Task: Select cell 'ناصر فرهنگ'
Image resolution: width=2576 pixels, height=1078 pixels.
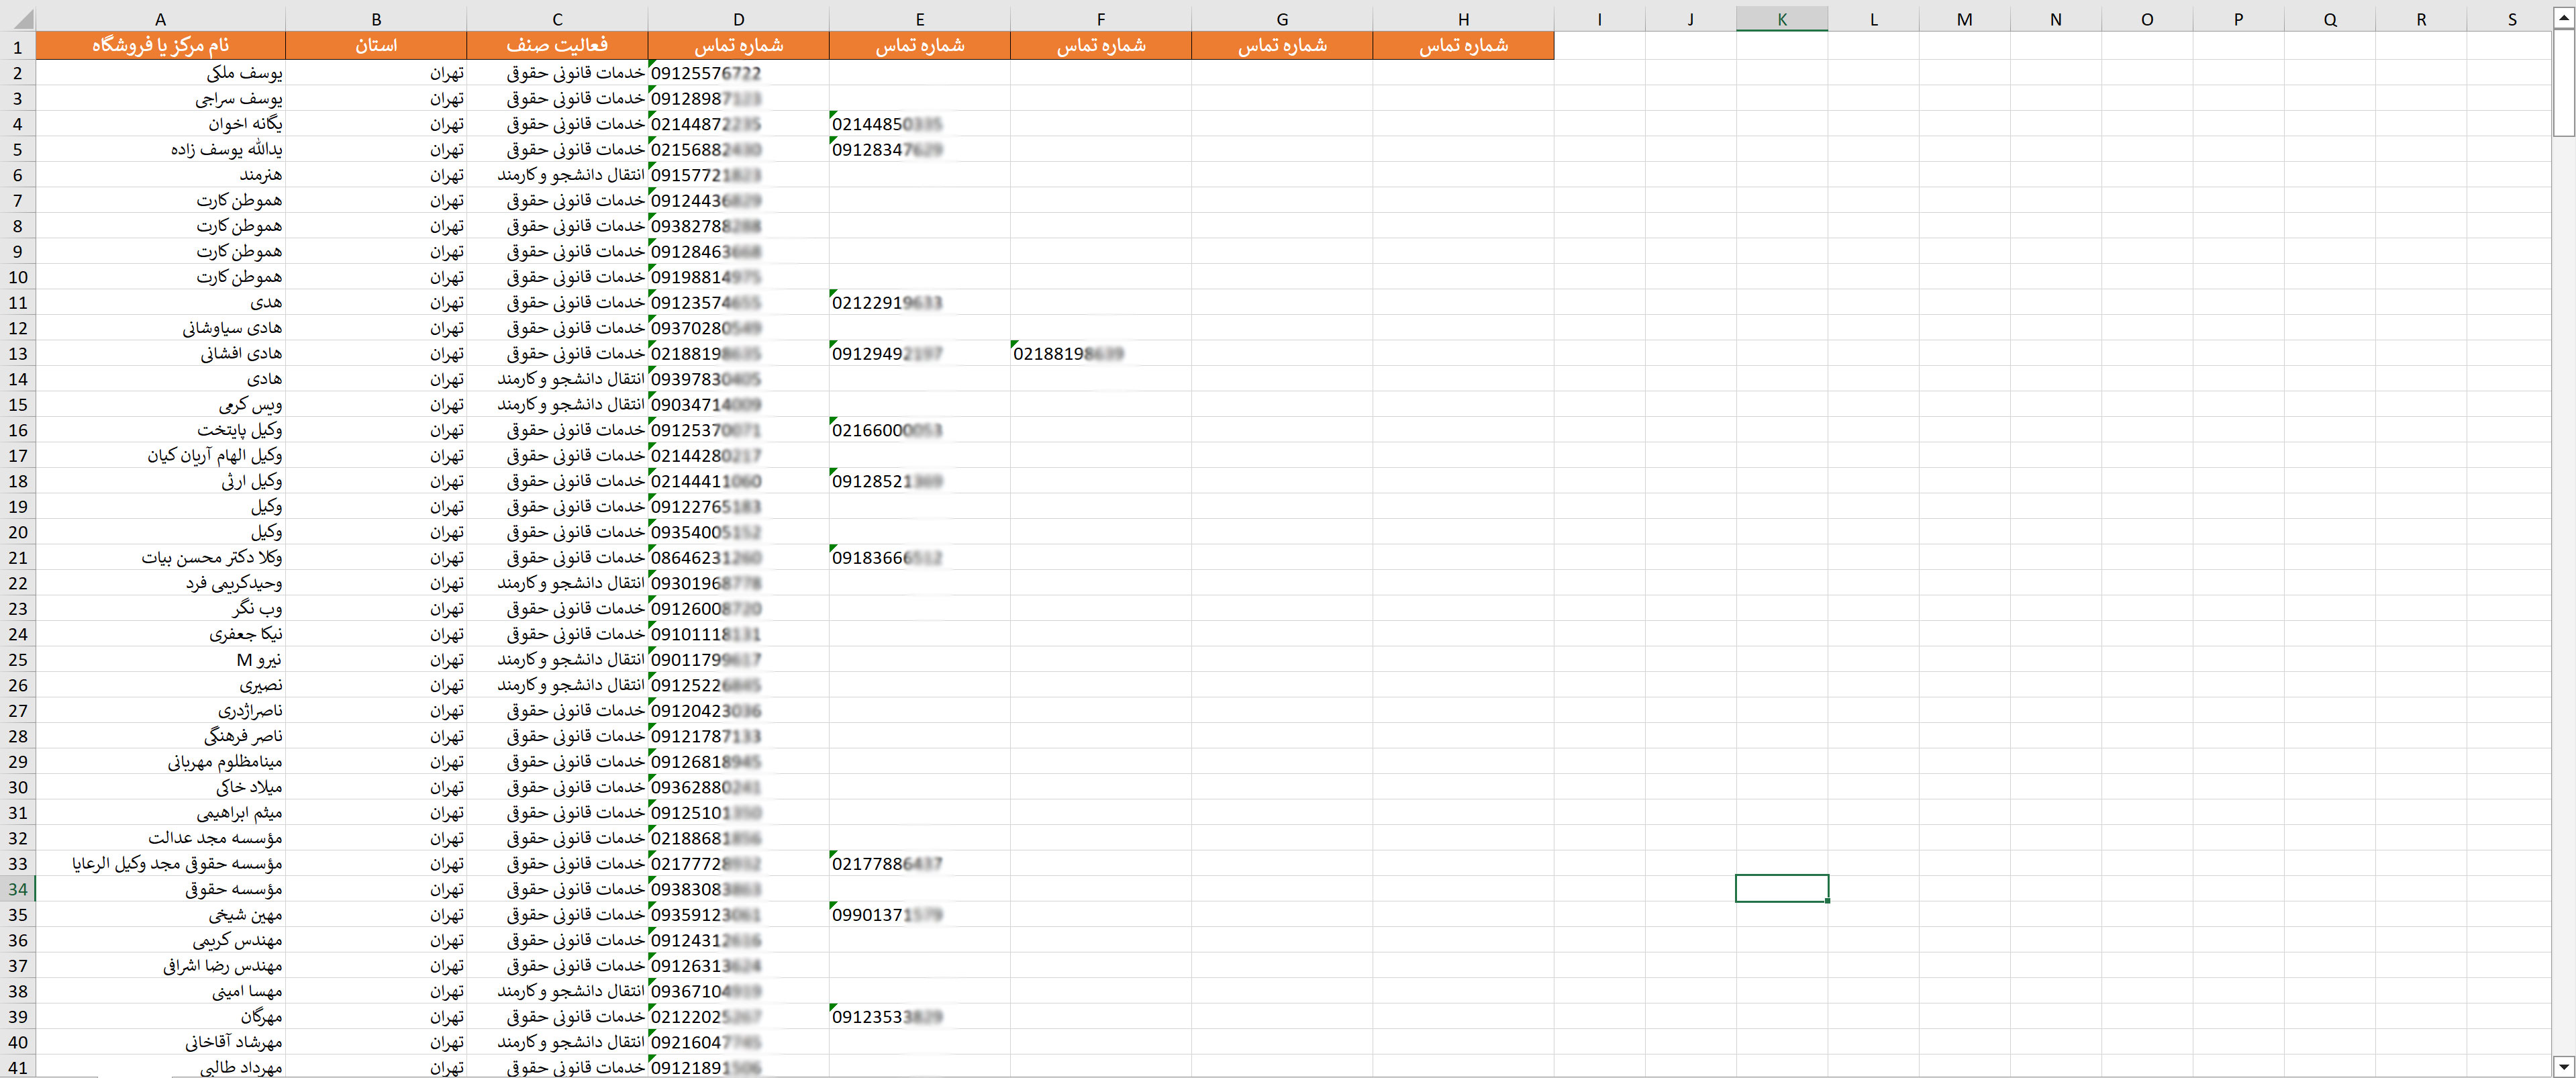Action: coord(161,736)
